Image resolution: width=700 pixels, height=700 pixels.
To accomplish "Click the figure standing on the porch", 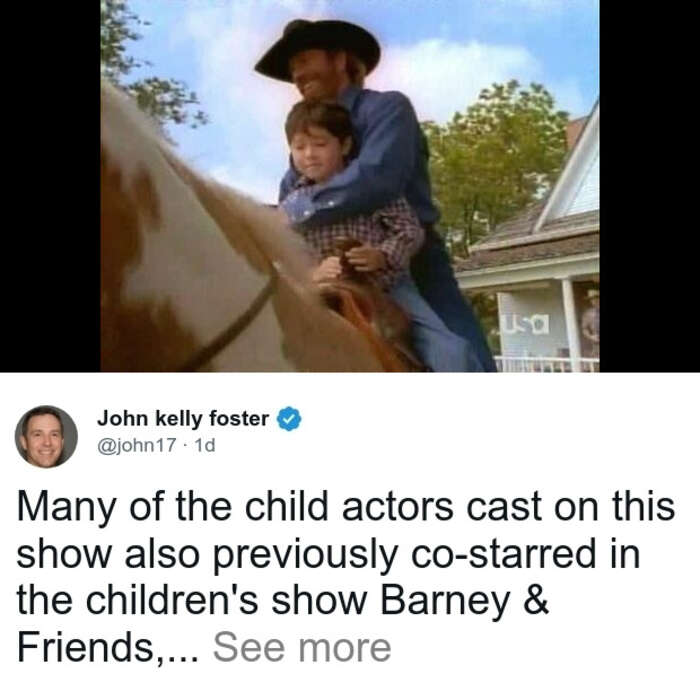I will tap(590, 322).
